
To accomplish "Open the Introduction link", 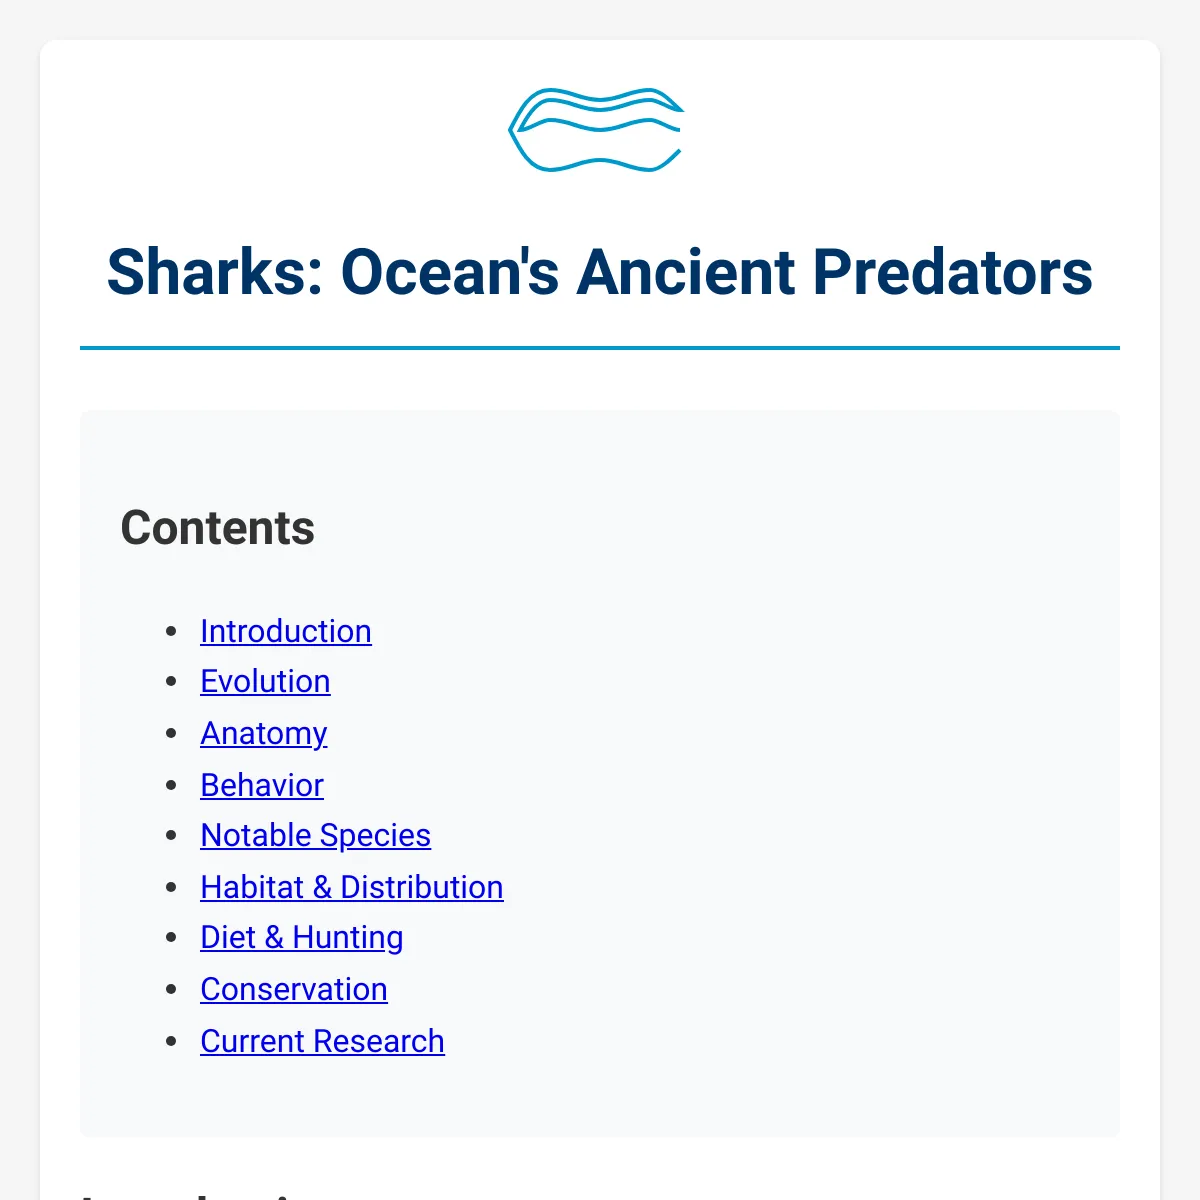I will (x=286, y=631).
